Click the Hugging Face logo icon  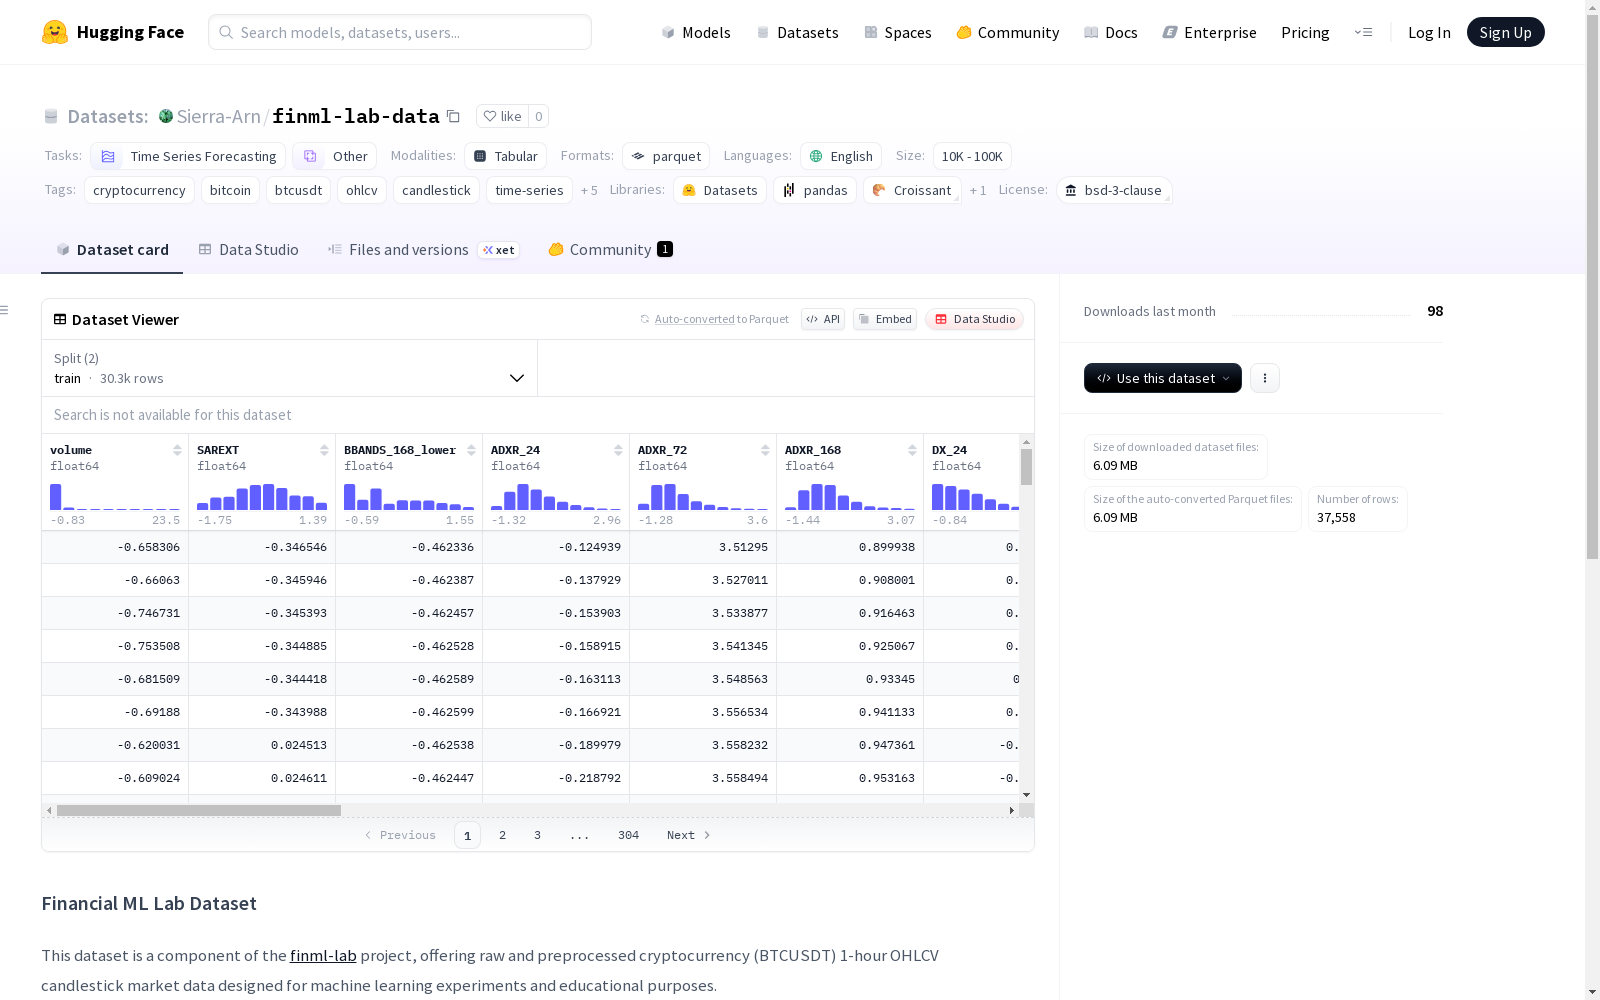(x=55, y=32)
